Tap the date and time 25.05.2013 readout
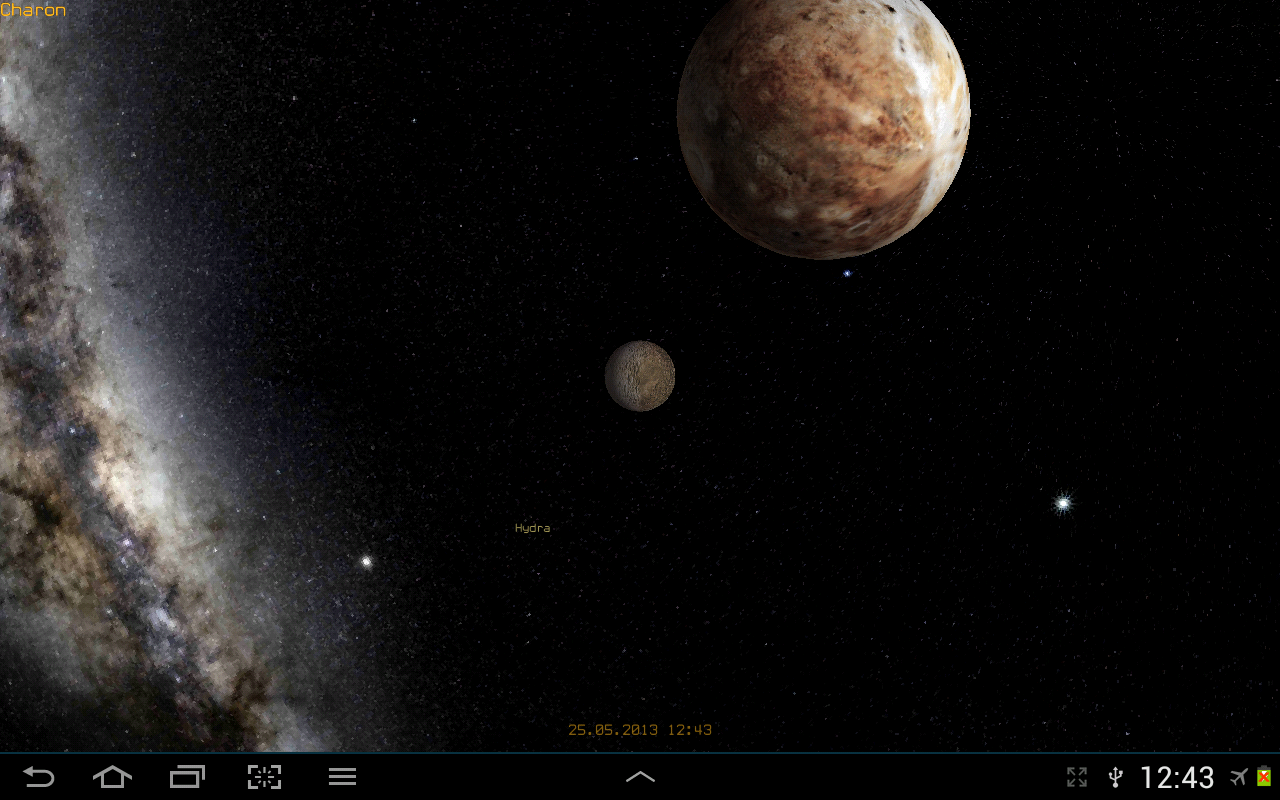1280x800 pixels. 640,730
